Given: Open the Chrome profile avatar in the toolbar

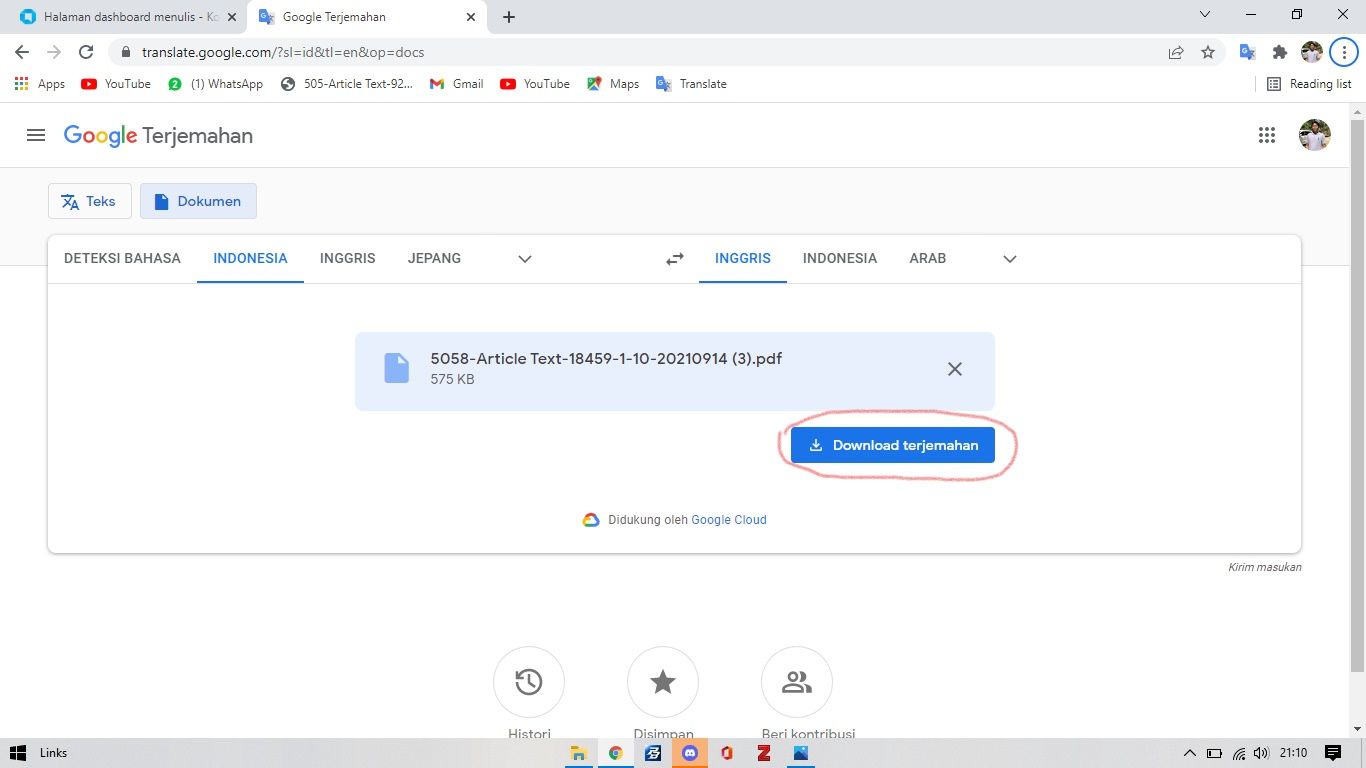Looking at the screenshot, I should pos(1312,52).
